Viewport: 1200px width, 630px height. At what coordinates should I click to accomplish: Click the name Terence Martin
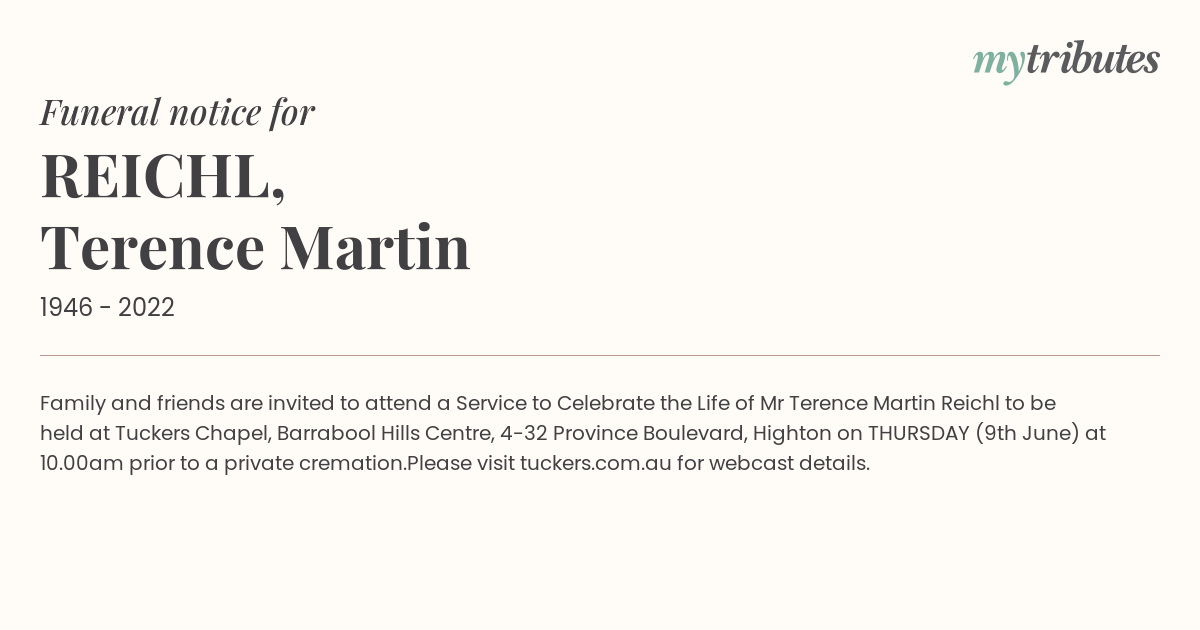(255, 248)
